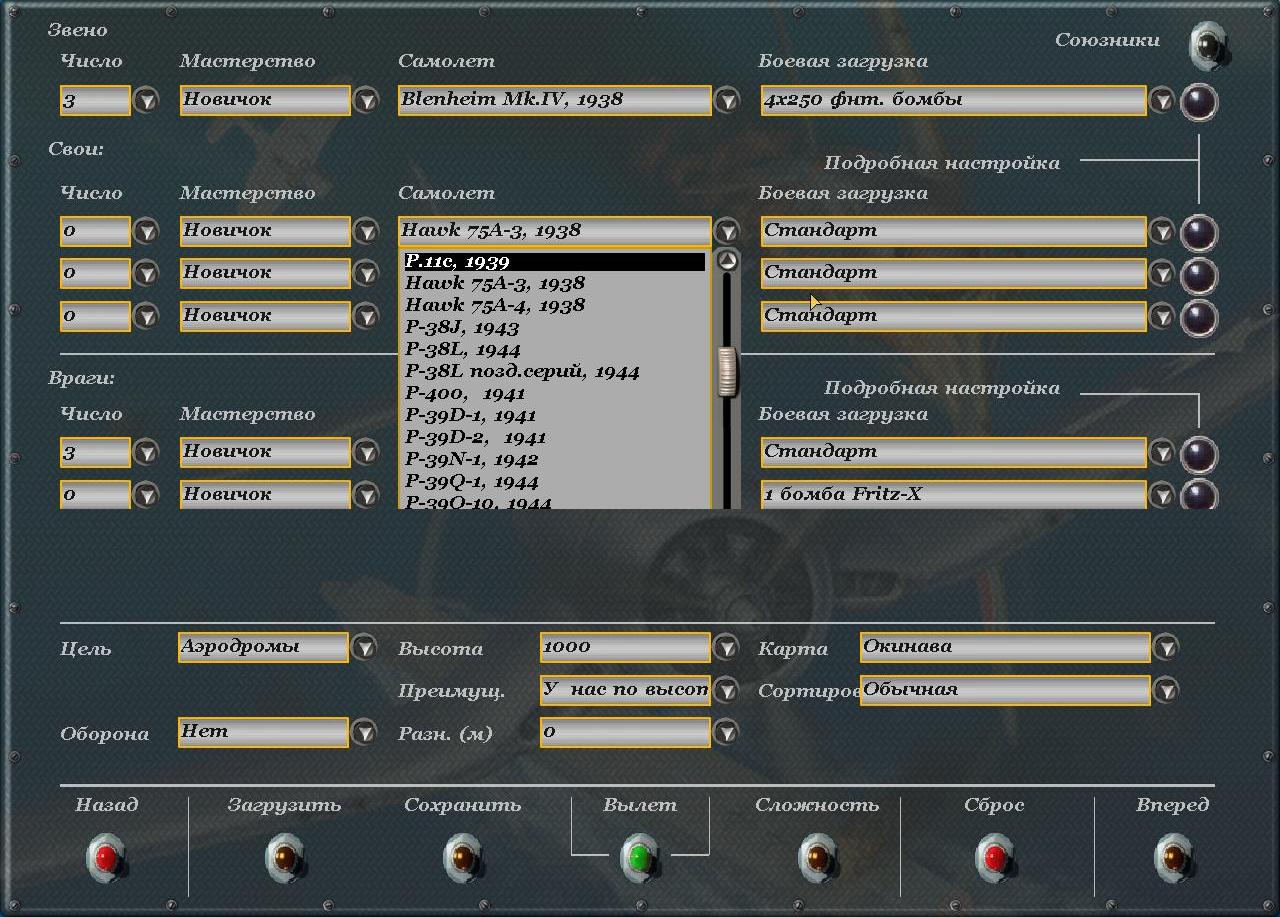Expand Мастерство dropdown in first Враги row

[366, 453]
